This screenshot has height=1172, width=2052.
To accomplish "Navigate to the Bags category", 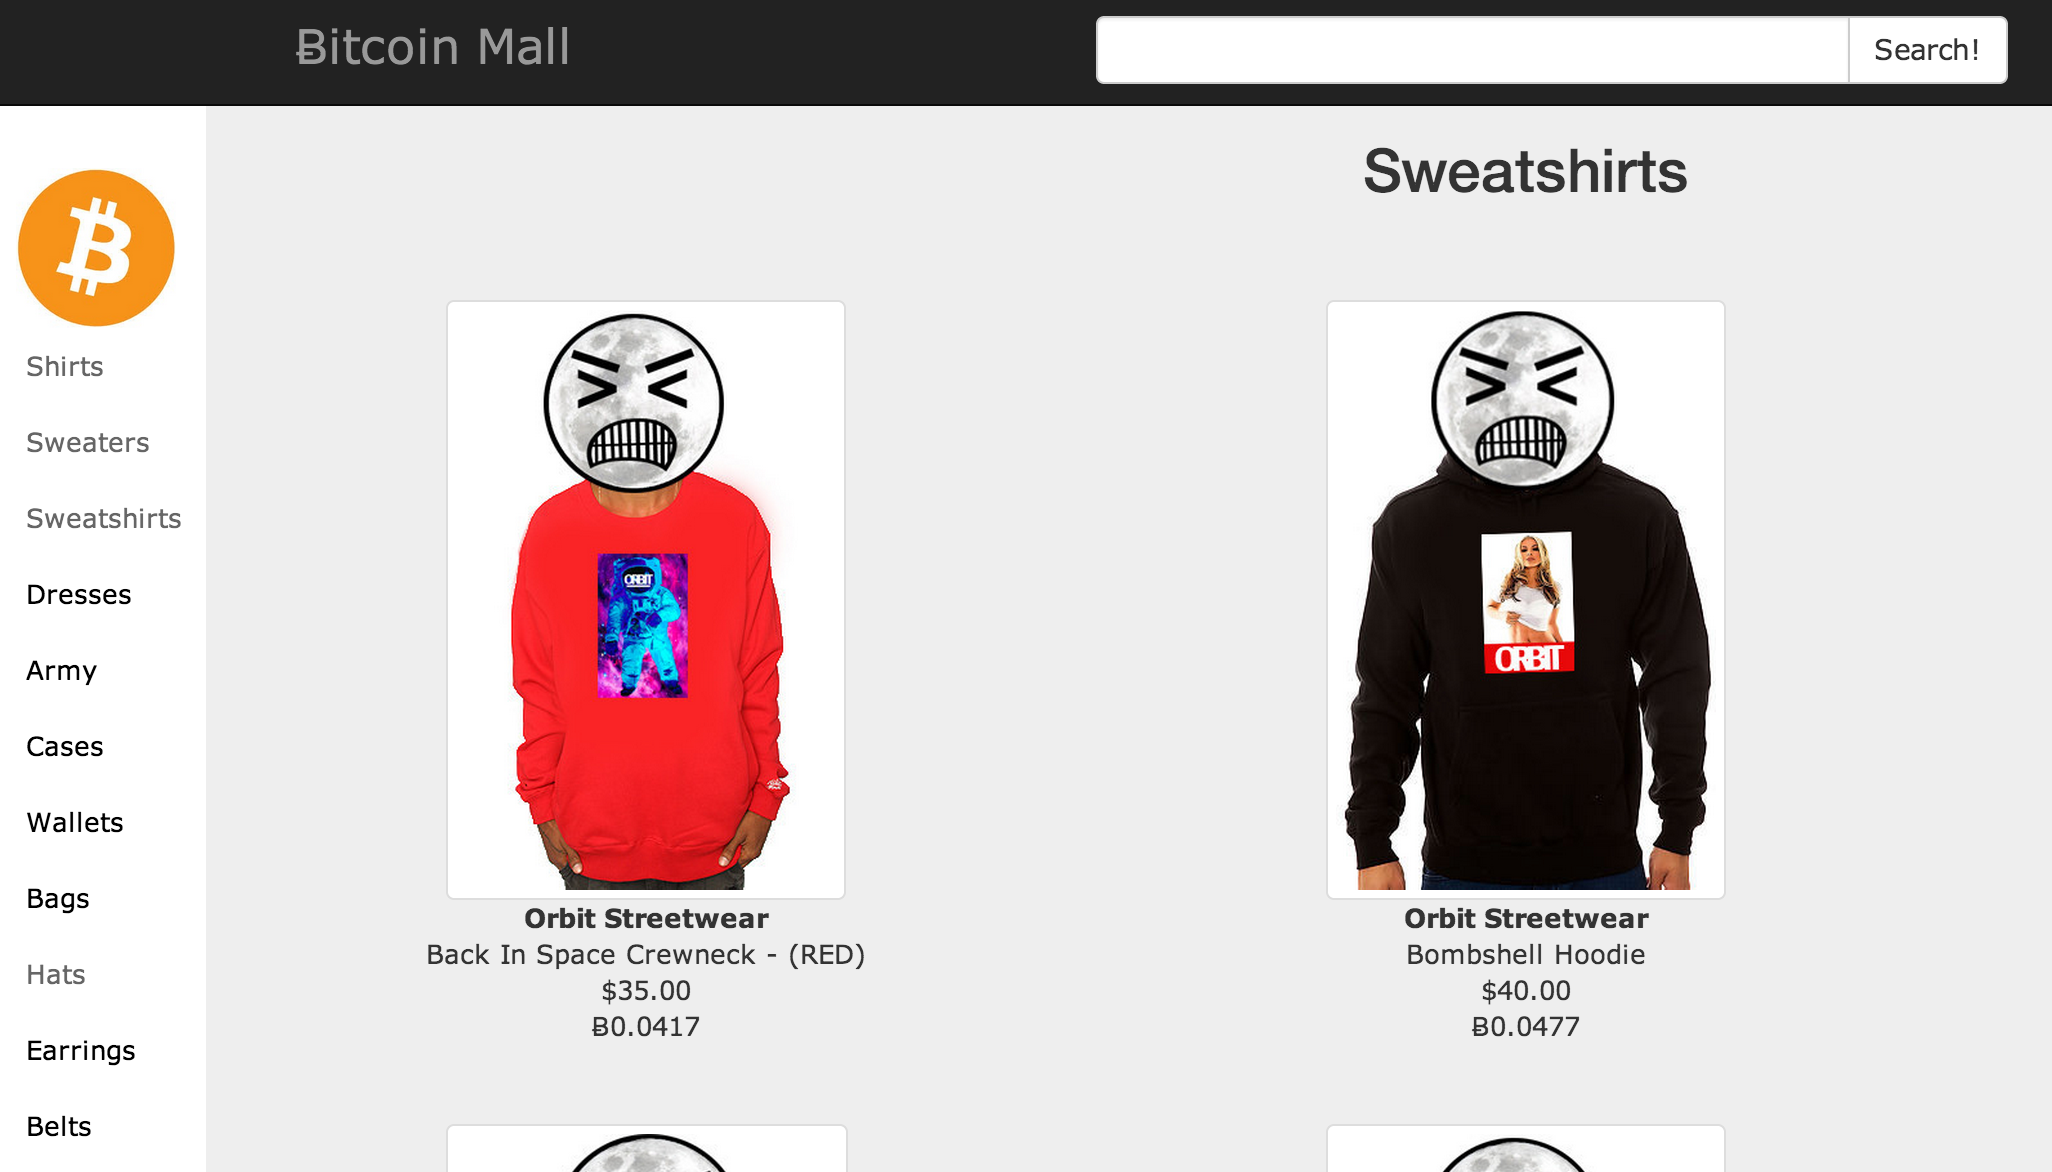I will point(58,899).
